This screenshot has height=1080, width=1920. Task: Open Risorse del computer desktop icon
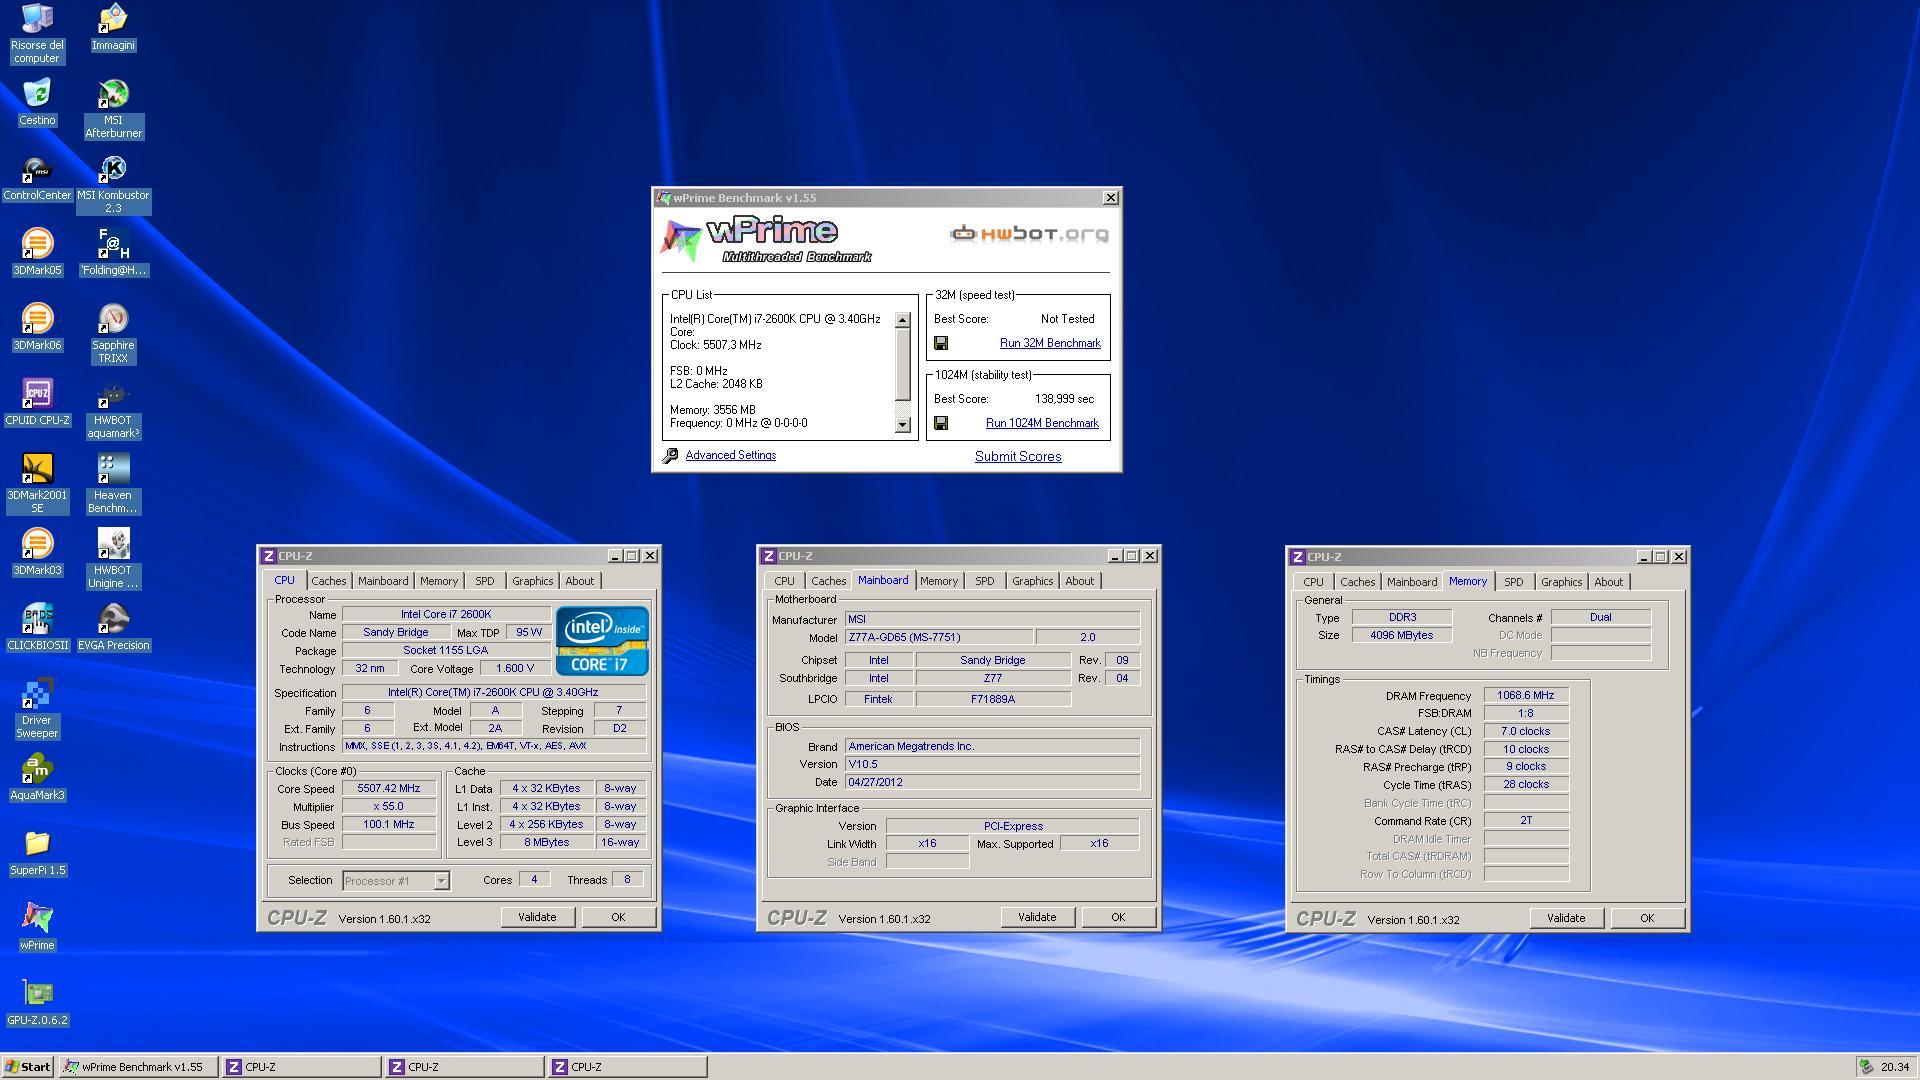click(x=37, y=33)
